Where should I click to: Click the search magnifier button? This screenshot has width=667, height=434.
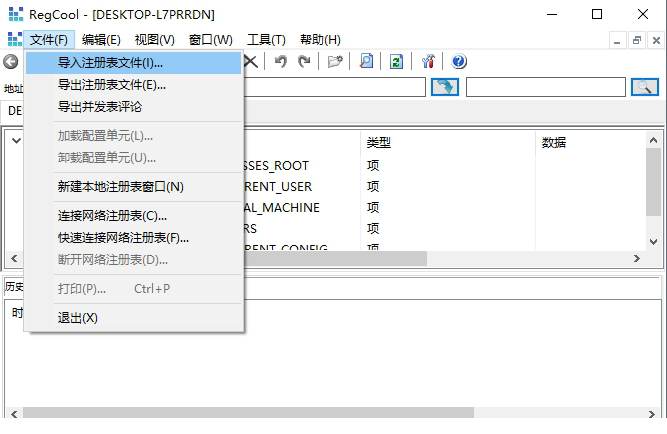tap(644, 87)
